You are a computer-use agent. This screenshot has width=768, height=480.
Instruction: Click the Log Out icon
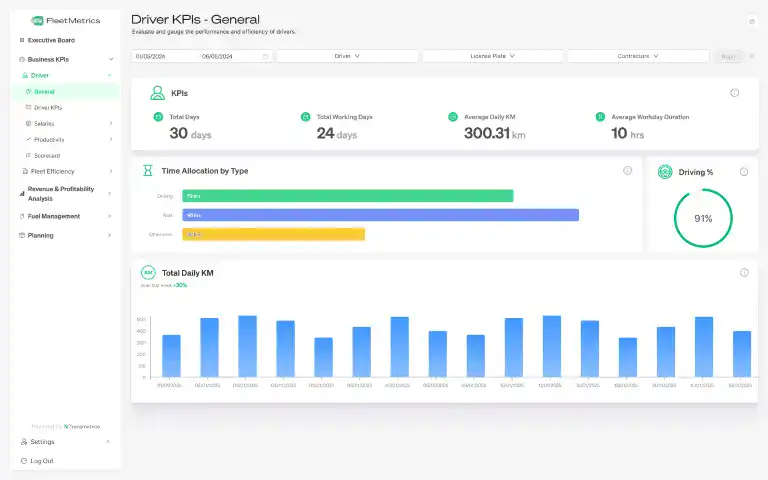tap(24, 461)
